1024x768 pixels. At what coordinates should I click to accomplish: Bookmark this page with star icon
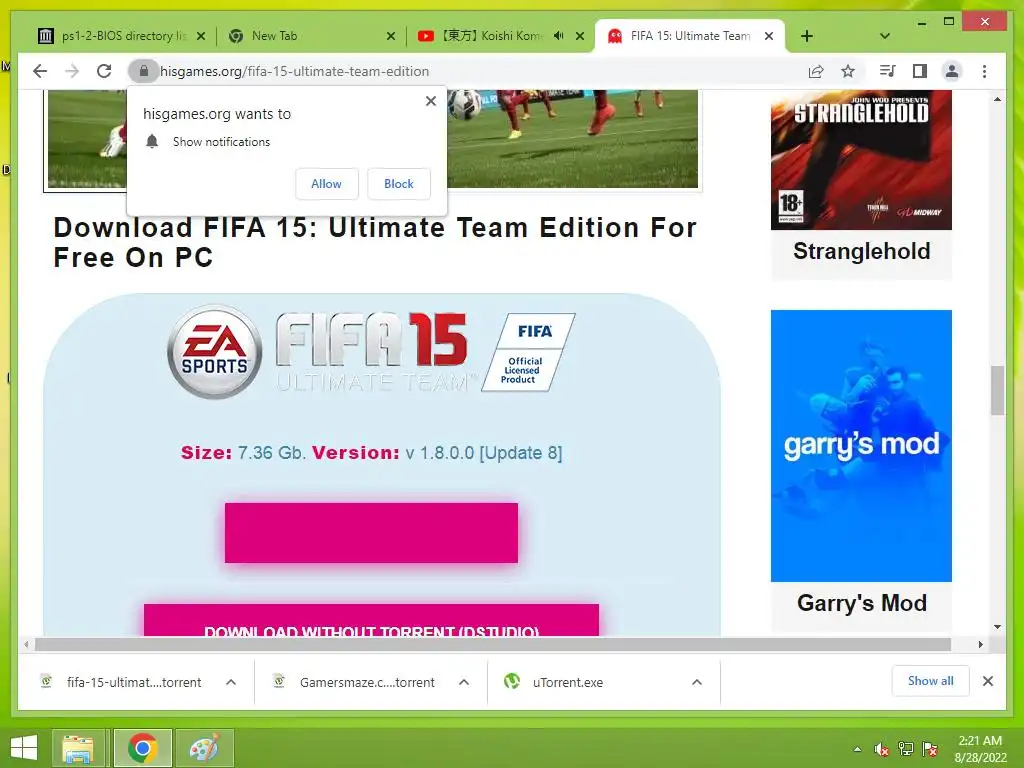(x=848, y=71)
